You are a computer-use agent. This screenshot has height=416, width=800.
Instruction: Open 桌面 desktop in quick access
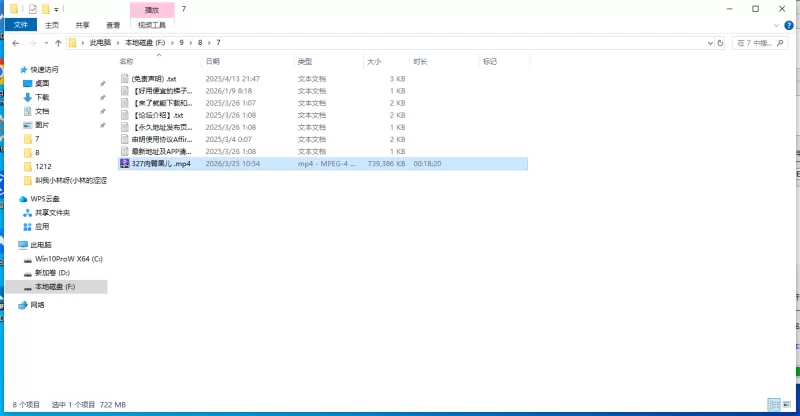42,83
